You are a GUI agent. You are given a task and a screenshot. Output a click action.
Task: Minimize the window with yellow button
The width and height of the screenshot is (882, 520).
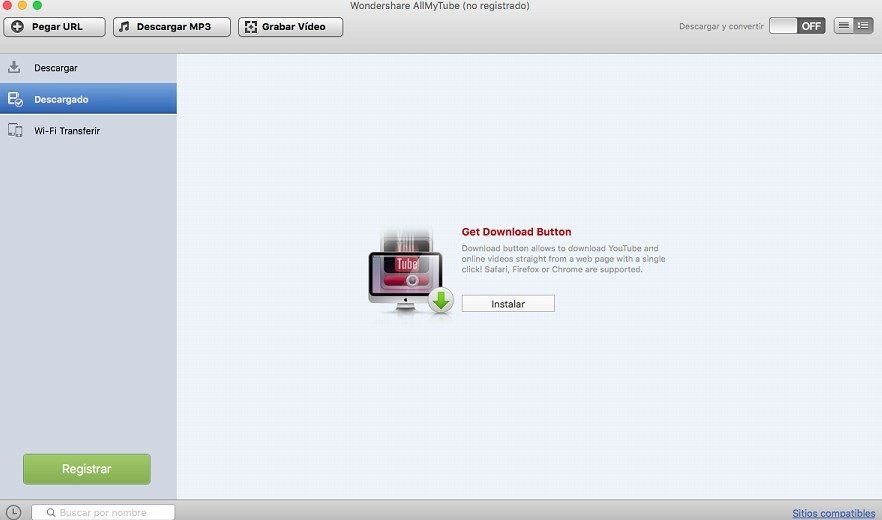point(22,5)
